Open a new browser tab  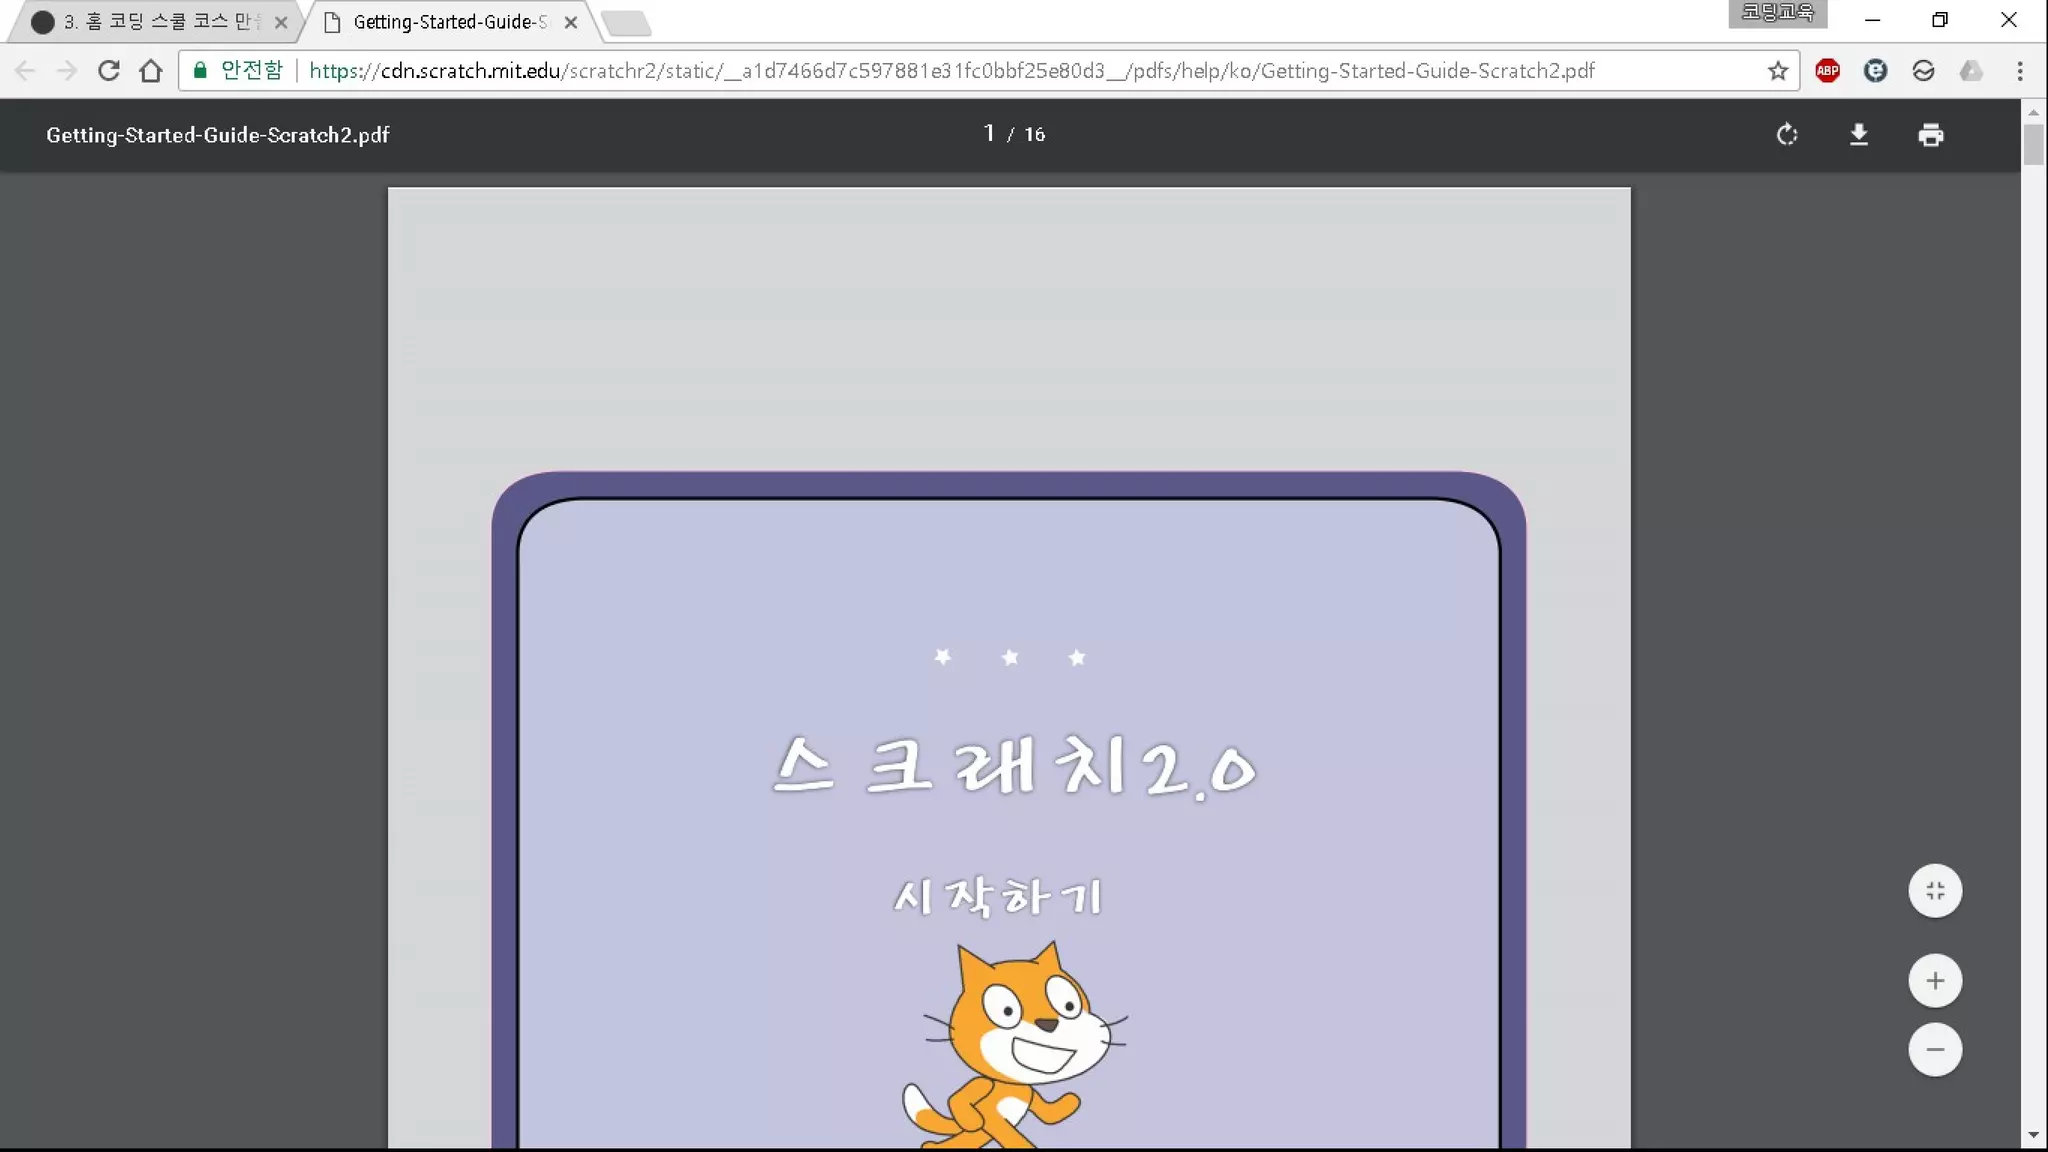[628, 23]
